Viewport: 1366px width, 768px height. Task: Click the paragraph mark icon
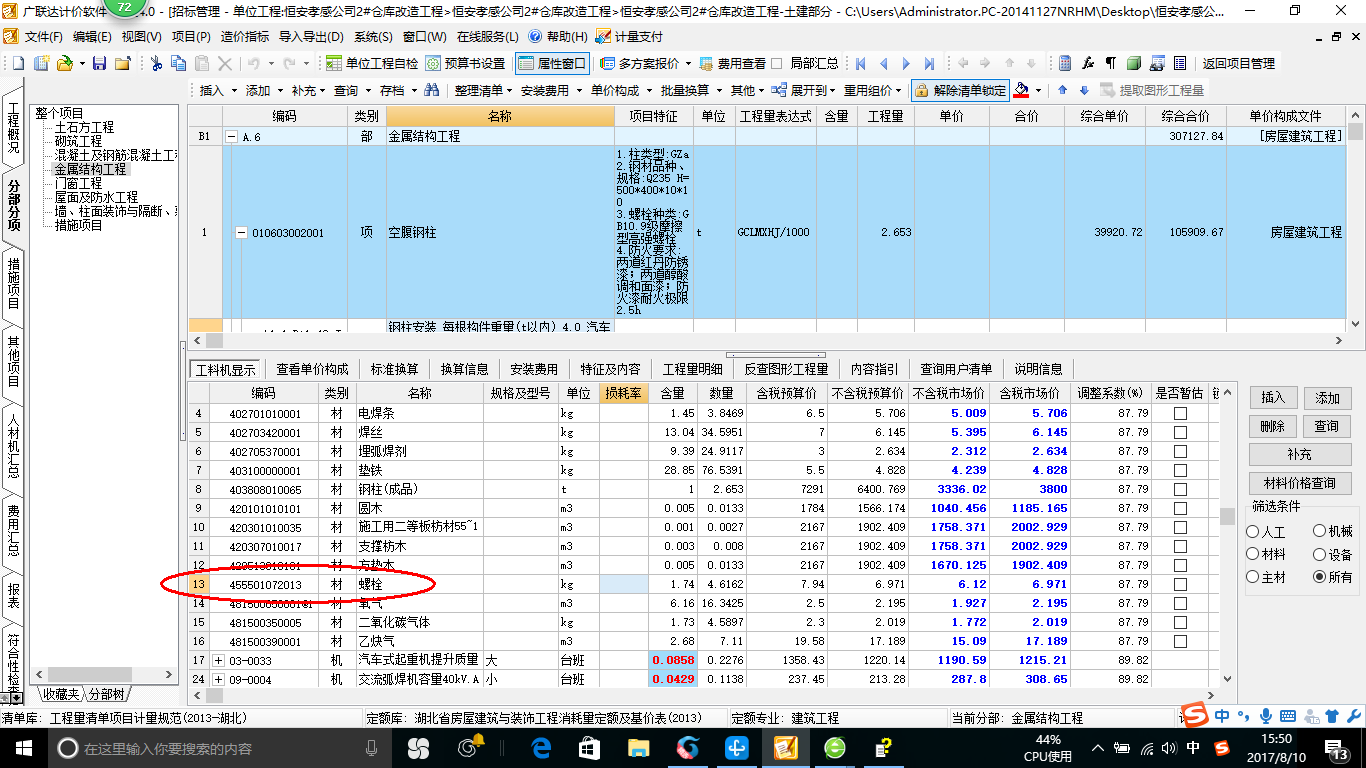point(1110,63)
